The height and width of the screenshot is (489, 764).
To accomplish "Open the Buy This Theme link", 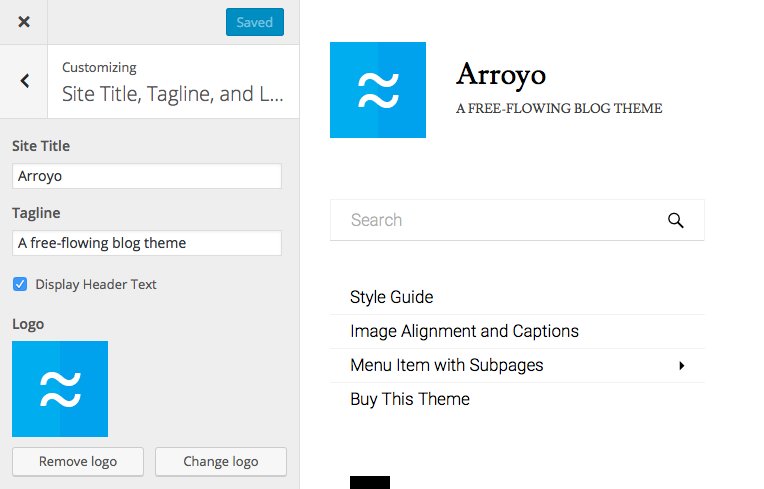I will 410,399.
